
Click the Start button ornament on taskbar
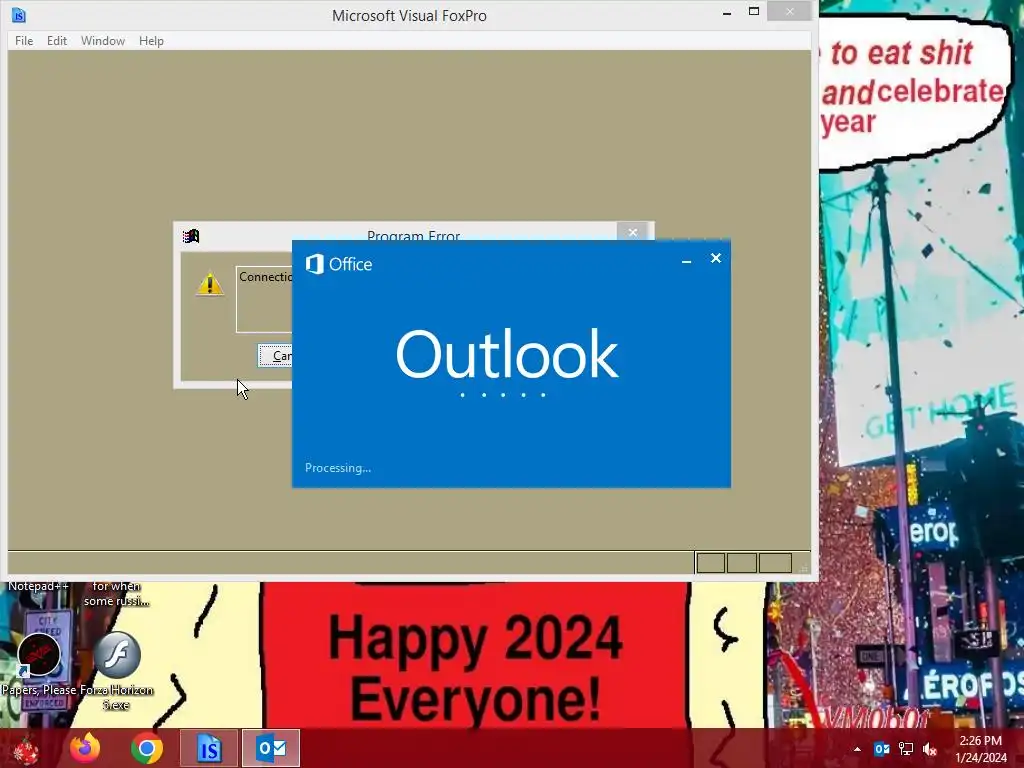26,749
